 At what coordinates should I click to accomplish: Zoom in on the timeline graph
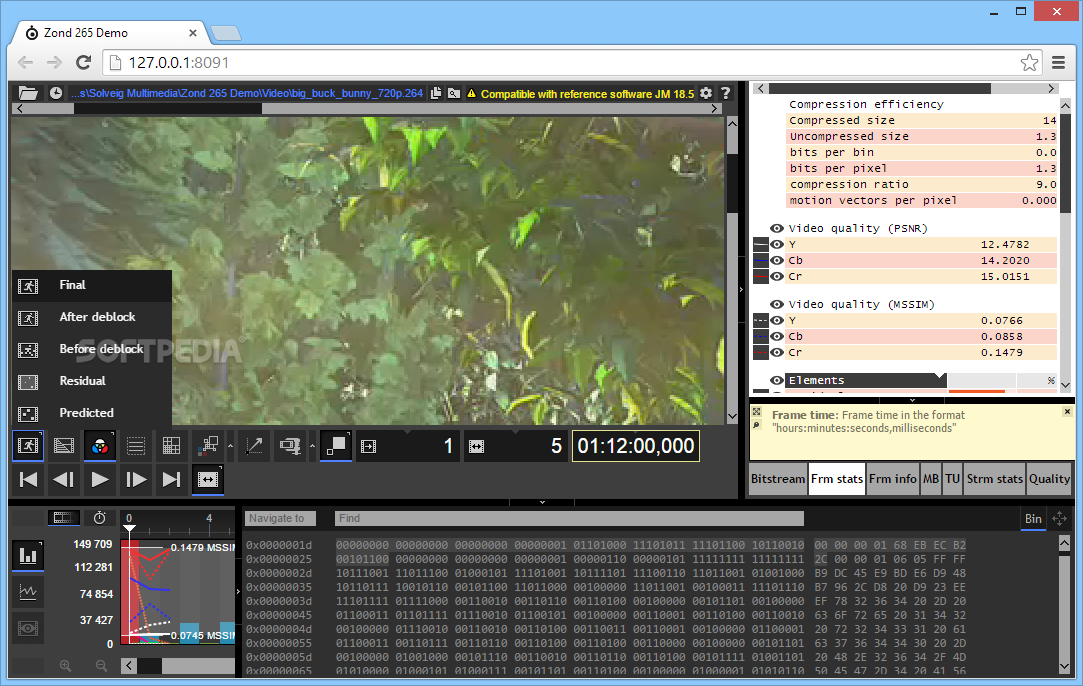[66, 666]
